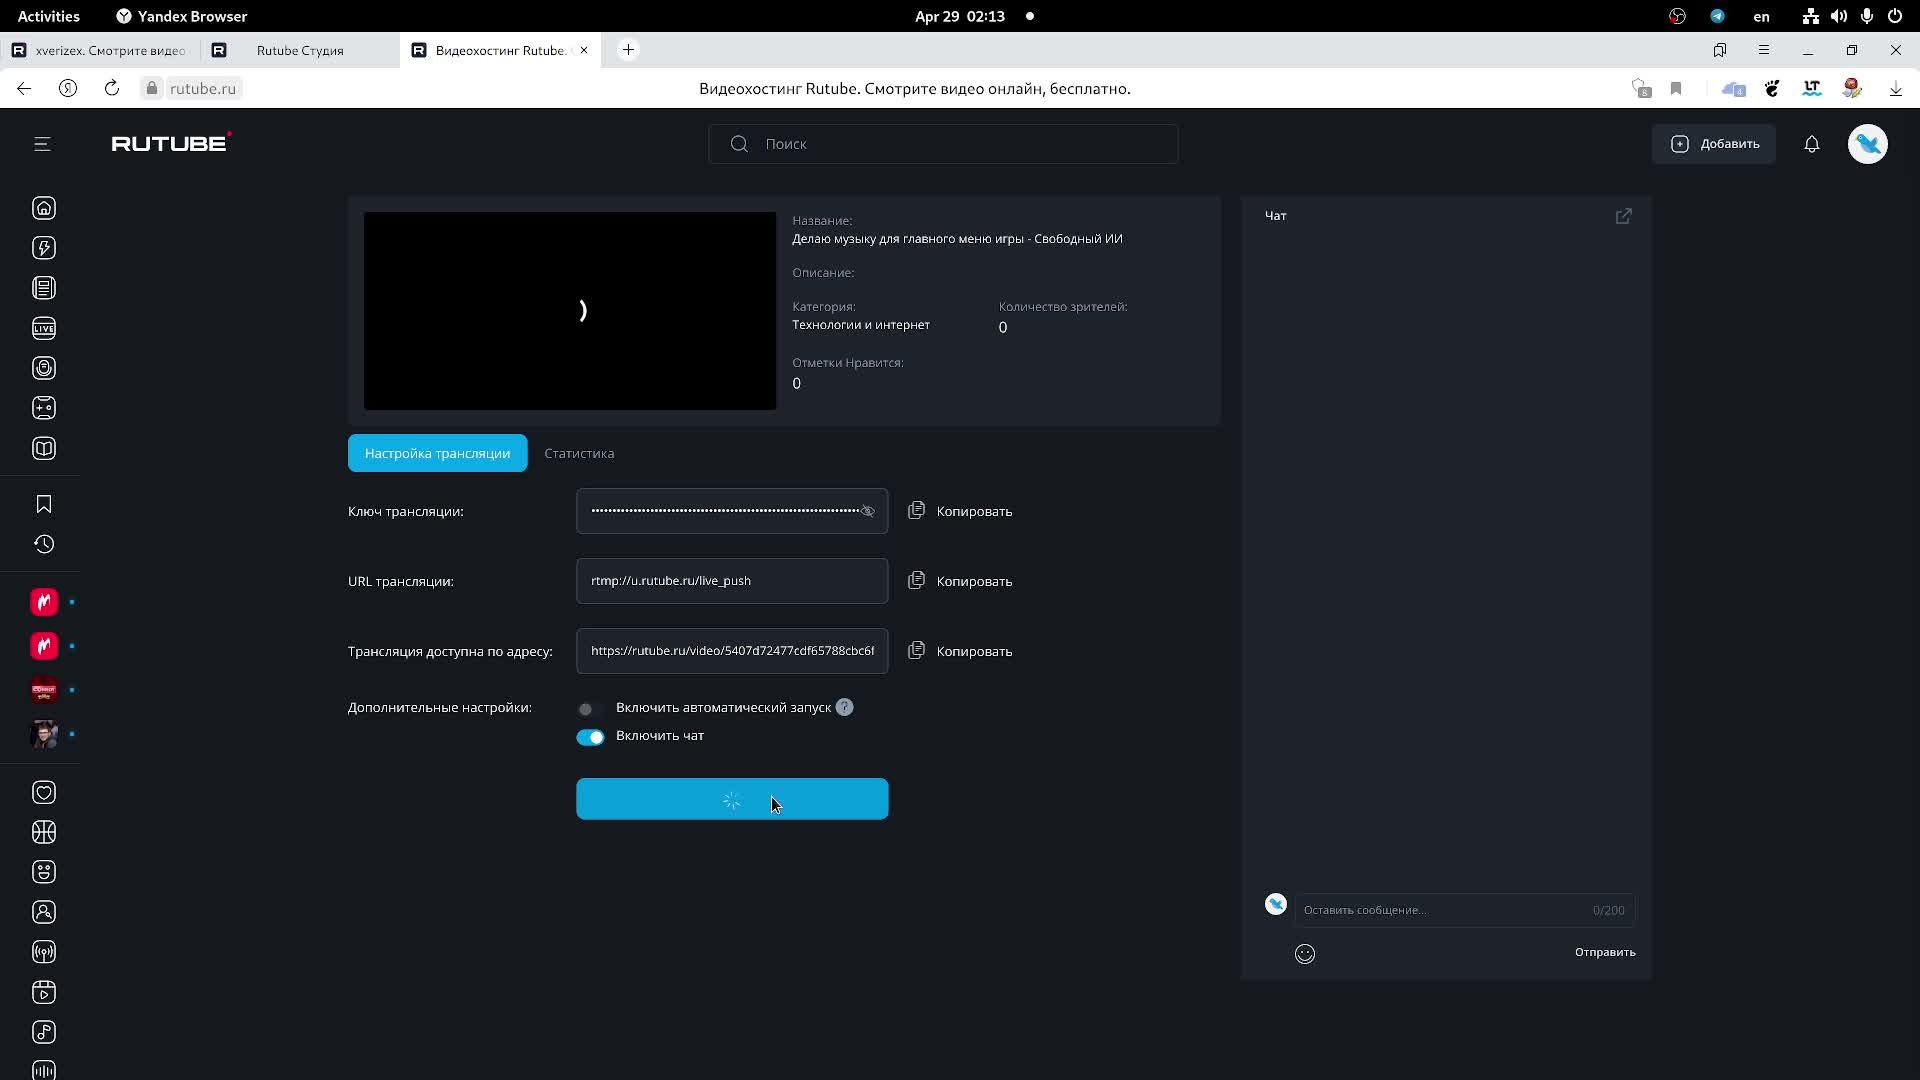The image size is (1920, 1080).
Task: Pop out chat in new window
Action: pyautogui.click(x=1623, y=216)
